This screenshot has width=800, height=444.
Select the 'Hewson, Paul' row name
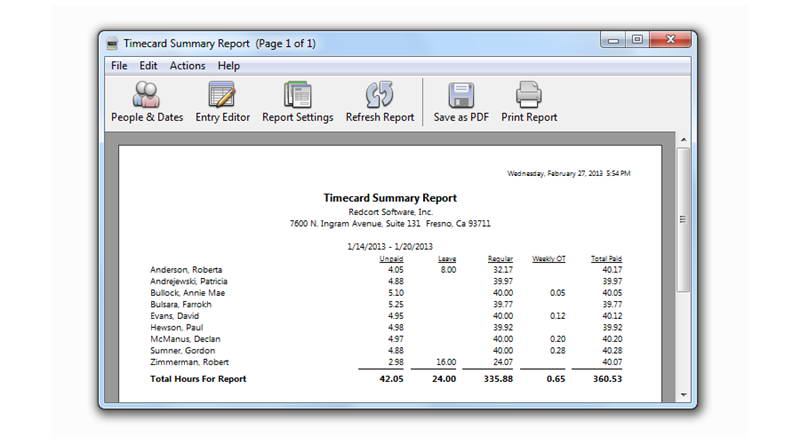tap(177, 328)
